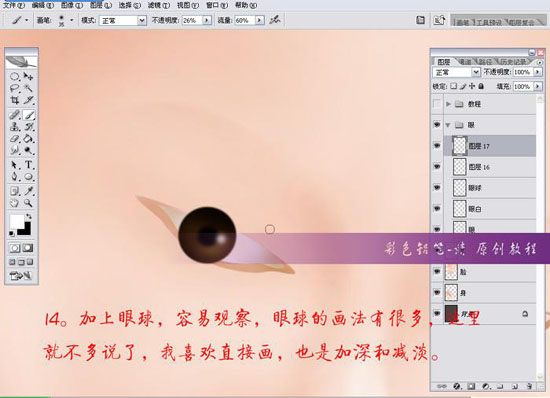Switch to the 历史记录 tab
The image size is (550, 398).
coord(513,62)
